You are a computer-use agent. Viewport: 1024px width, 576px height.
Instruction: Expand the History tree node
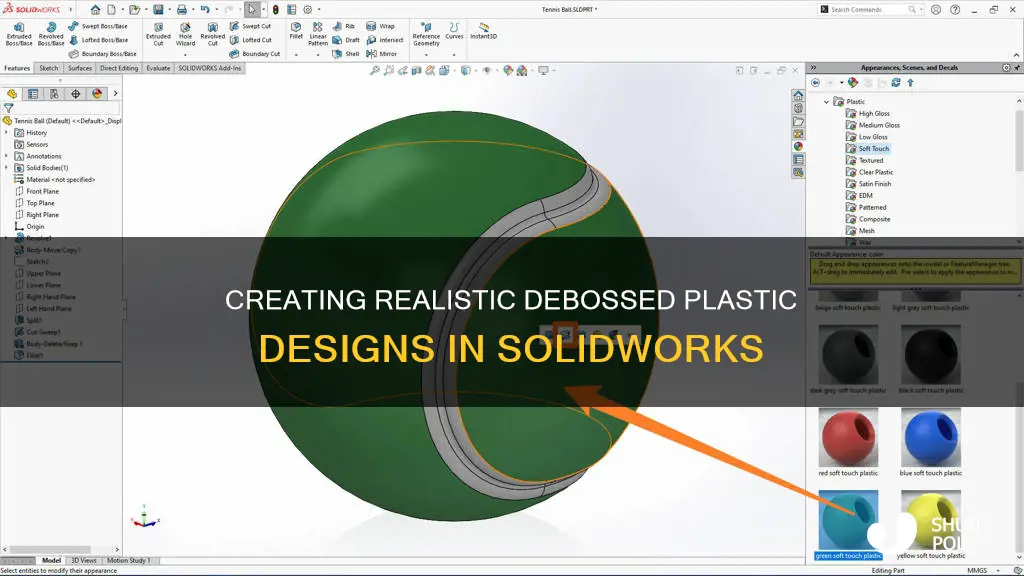click(7, 133)
